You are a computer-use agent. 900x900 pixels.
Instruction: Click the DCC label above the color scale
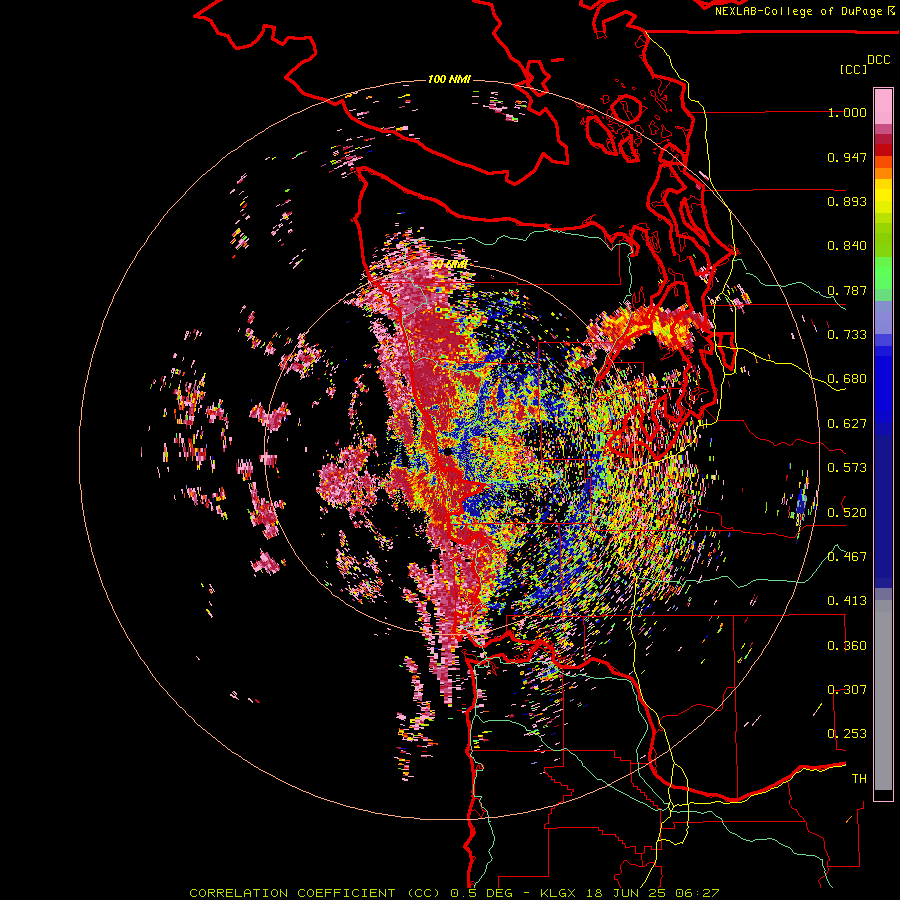point(878,60)
